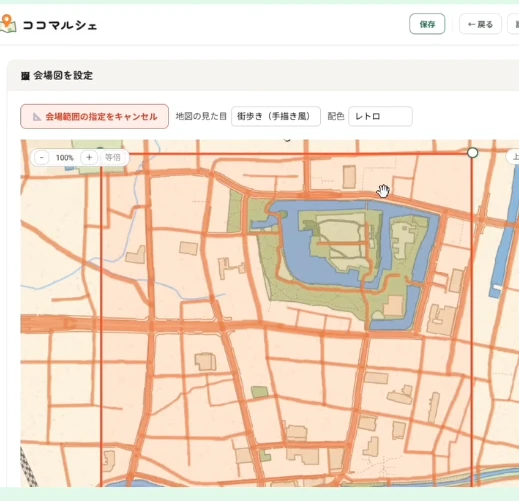The height and width of the screenshot is (501, 519).
Task: Click the ココマルシェ title text
Action: [60, 25]
